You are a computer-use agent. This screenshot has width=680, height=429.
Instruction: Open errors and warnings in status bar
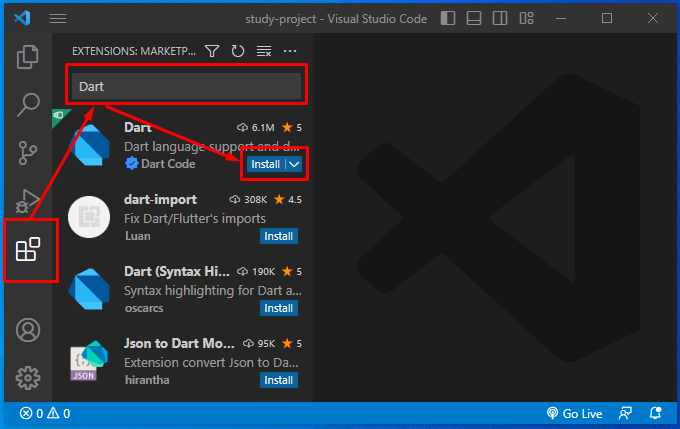pyautogui.click(x=45, y=413)
